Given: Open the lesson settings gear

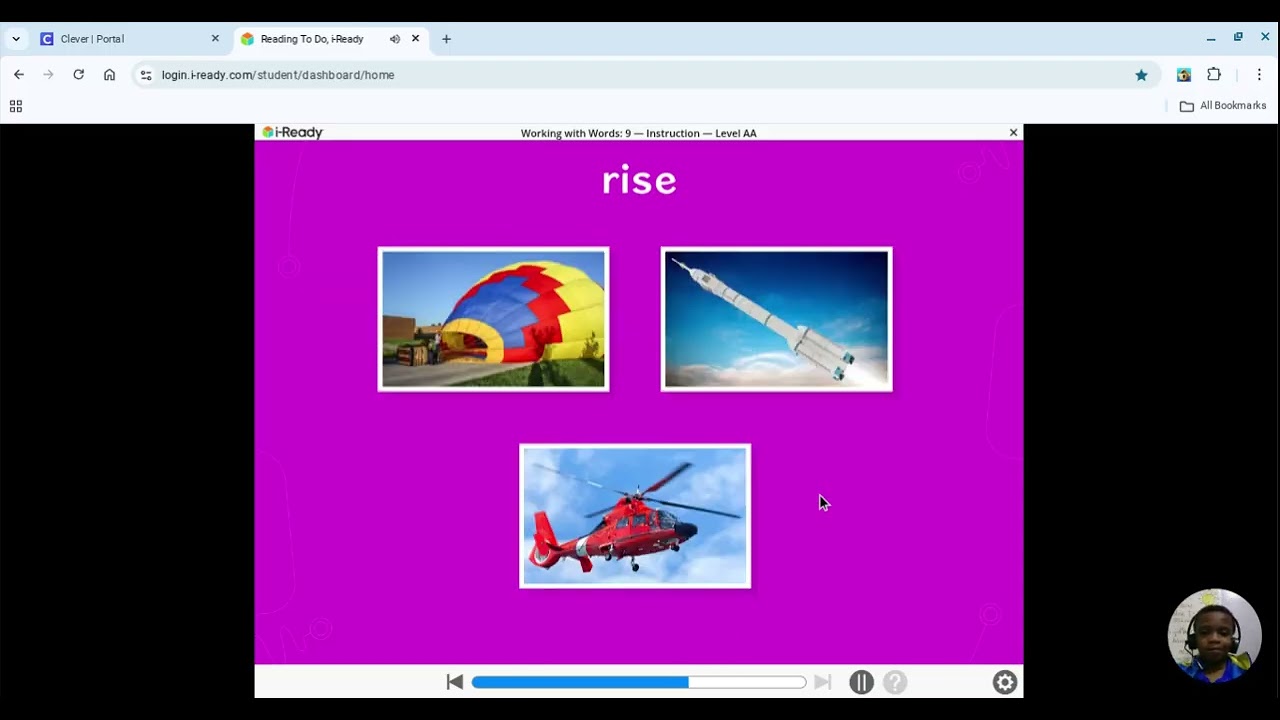Looking at the screenshot, I should click(x=1005, y=682).
